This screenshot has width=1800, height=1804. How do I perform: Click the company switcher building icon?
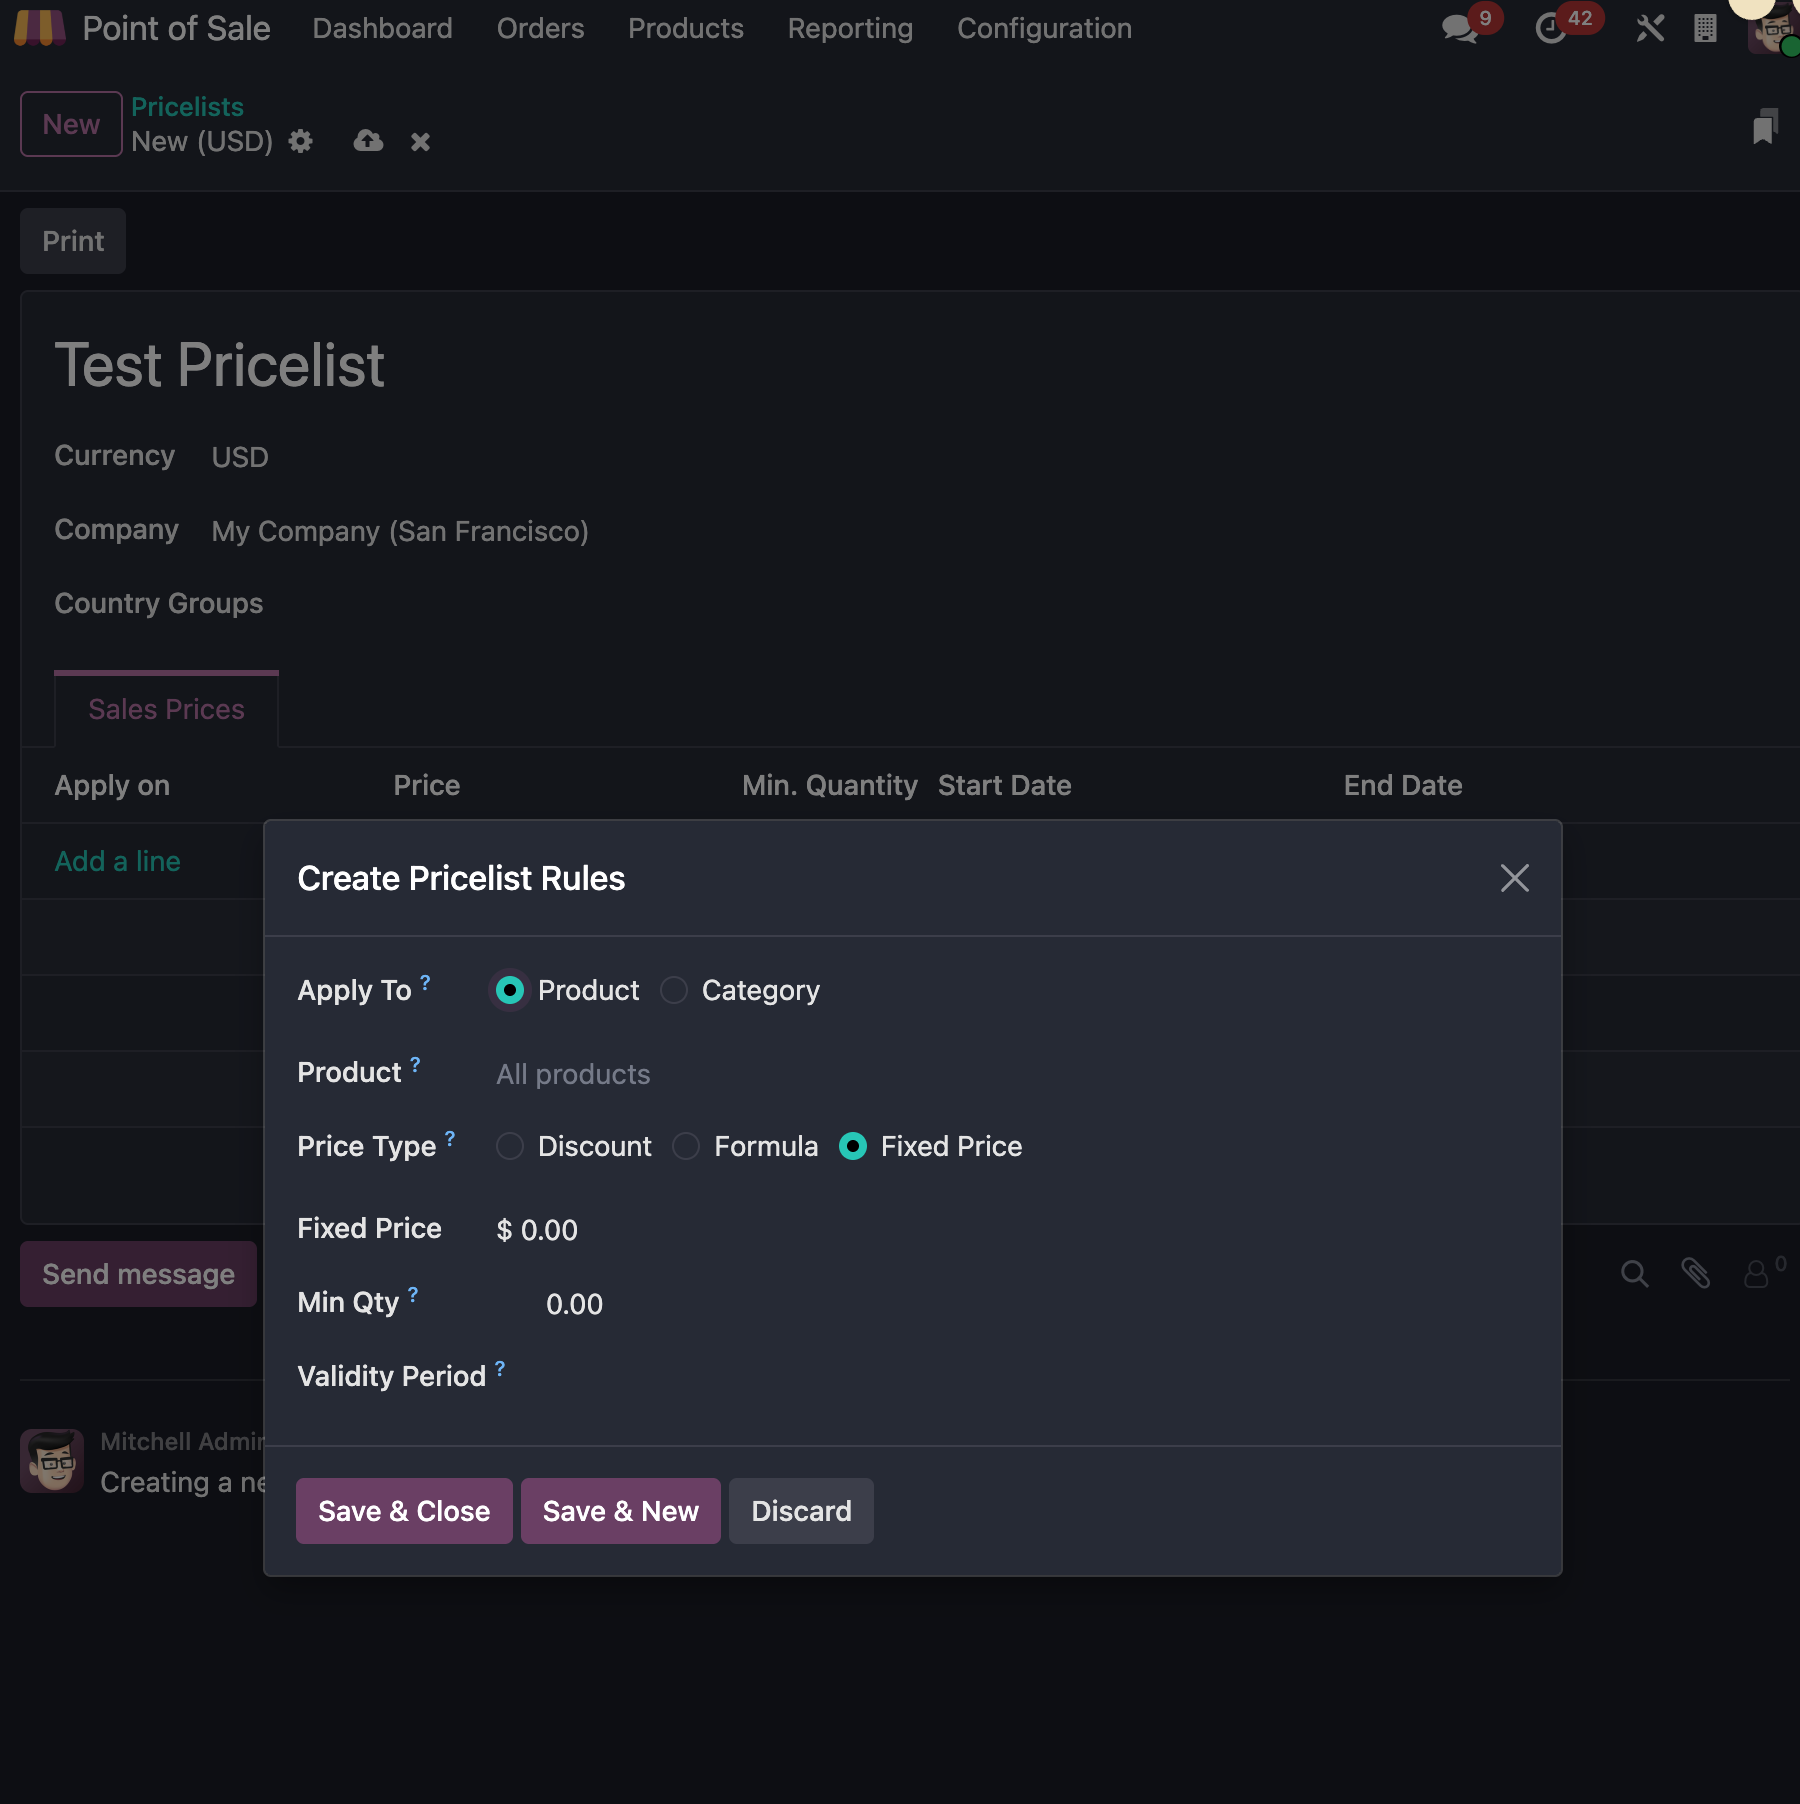1705,28
